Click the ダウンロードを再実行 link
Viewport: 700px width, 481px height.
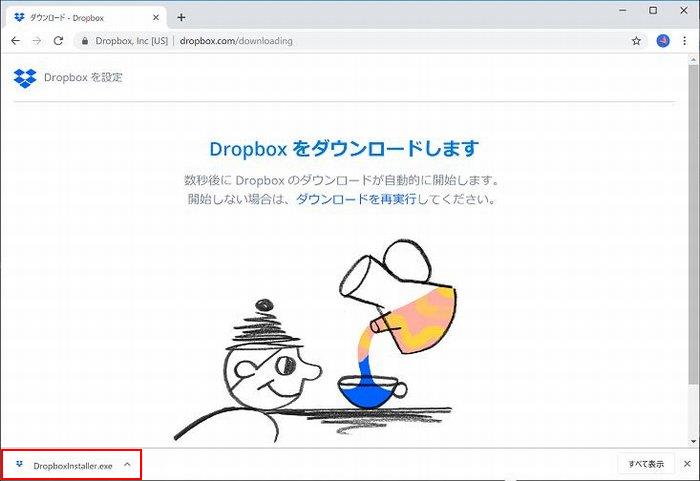click(x=356, y=199)
